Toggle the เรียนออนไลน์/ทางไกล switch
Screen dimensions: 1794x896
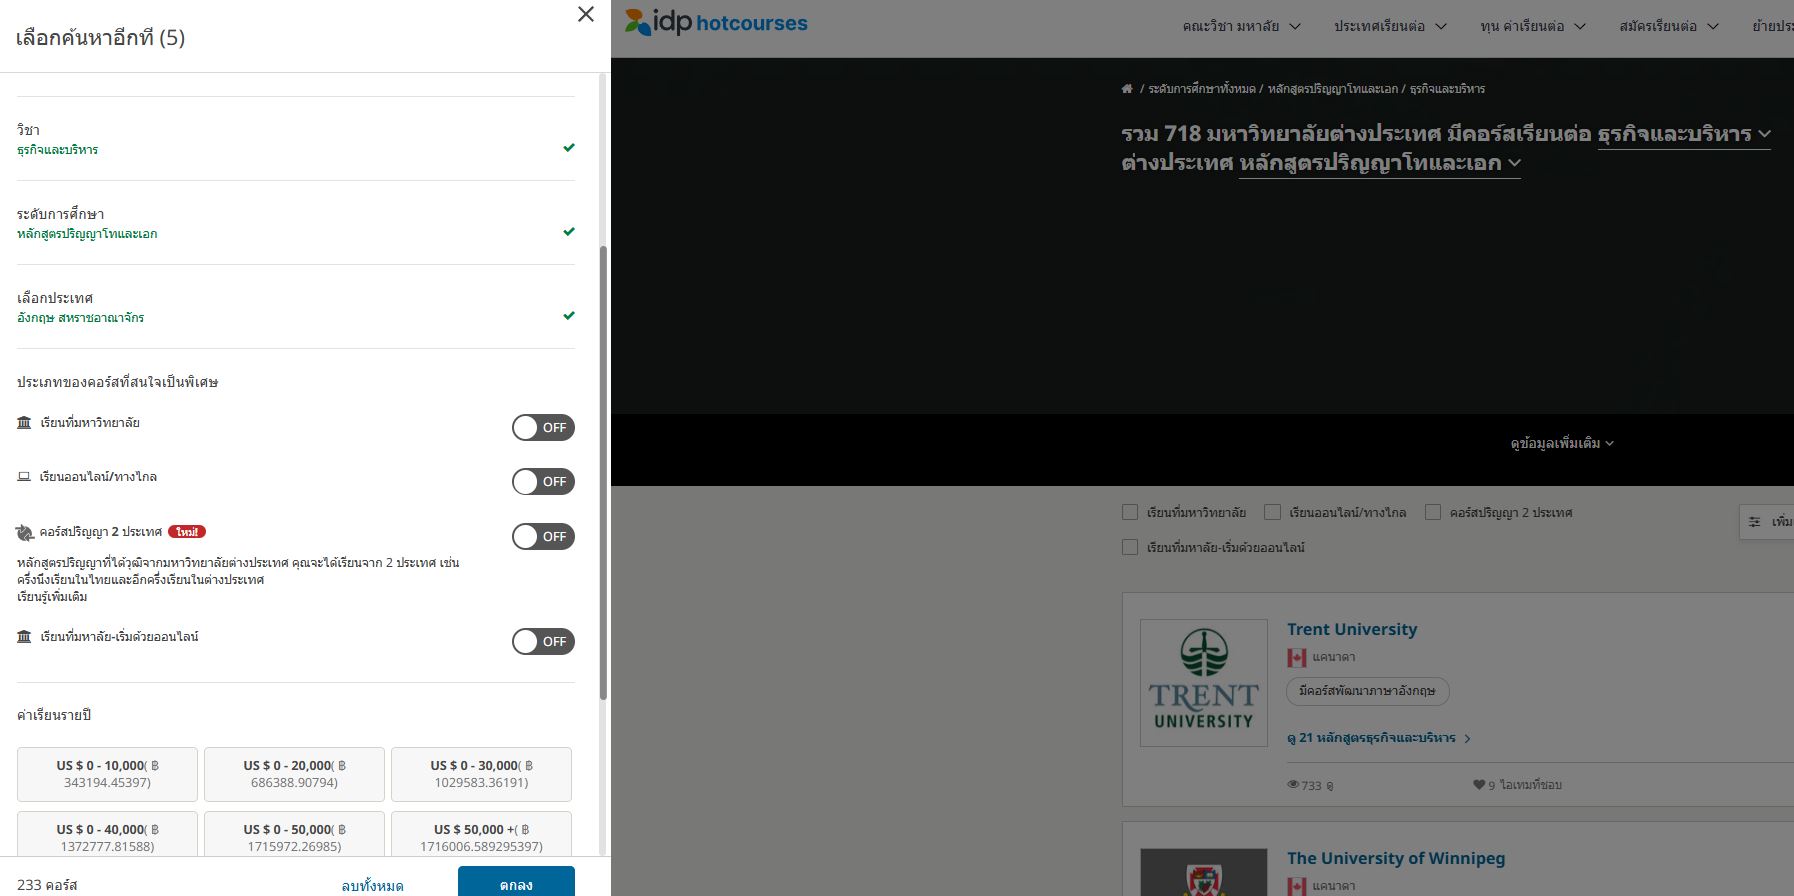pos(543,482)
